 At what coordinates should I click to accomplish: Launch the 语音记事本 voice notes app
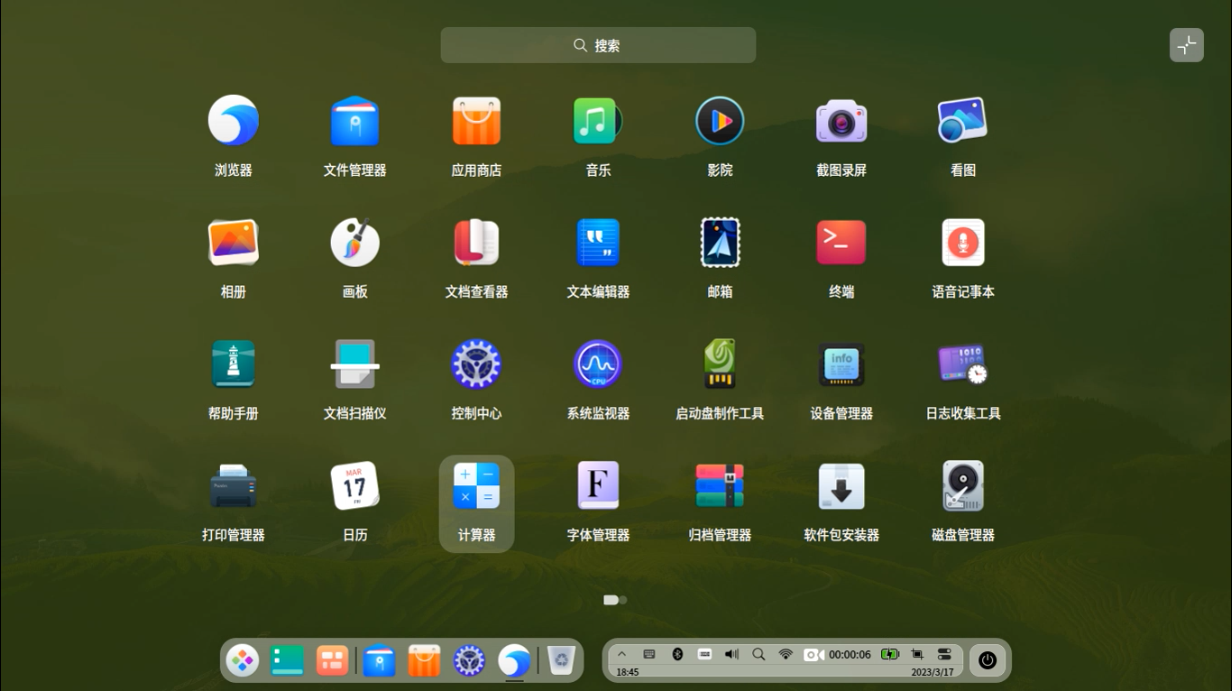pos(962,243)
